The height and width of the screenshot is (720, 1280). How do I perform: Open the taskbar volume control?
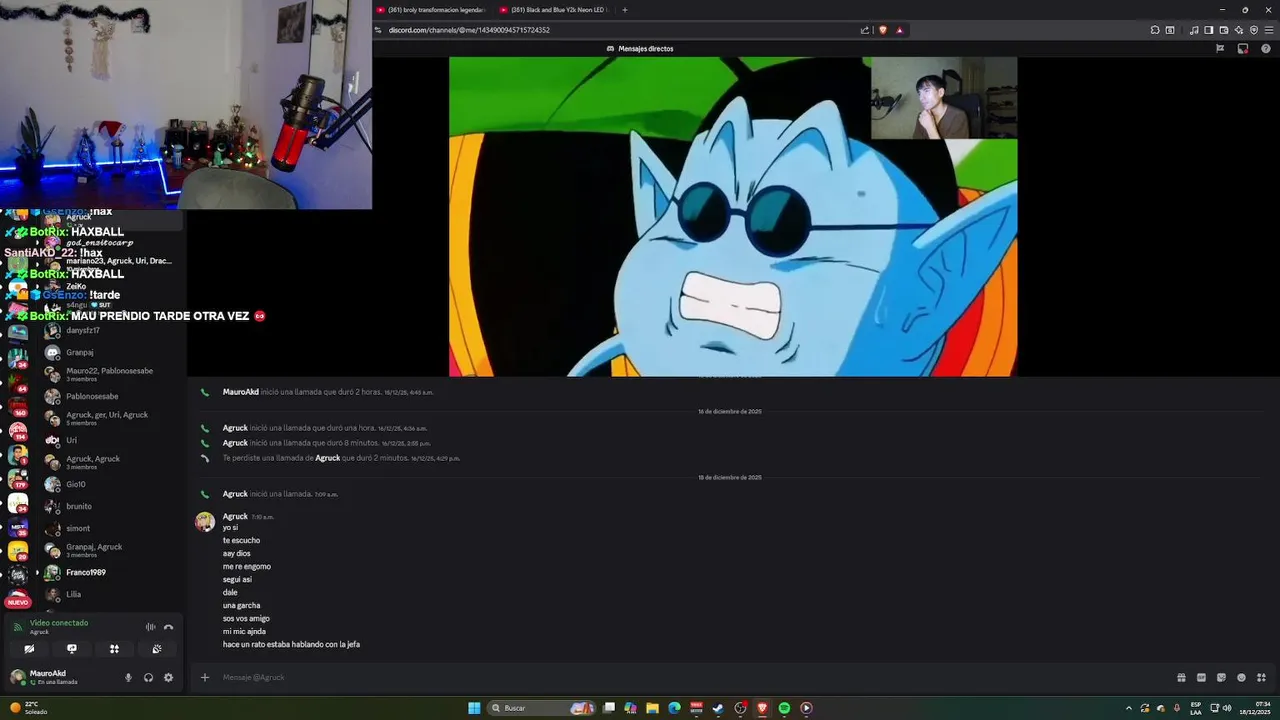click(1227, 708)
